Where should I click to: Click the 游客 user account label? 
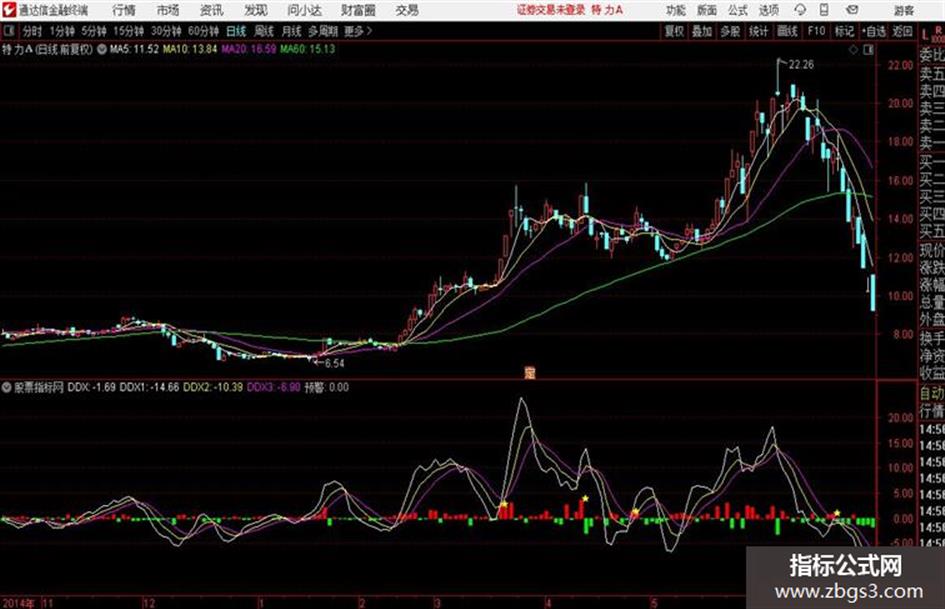(903, 10)
